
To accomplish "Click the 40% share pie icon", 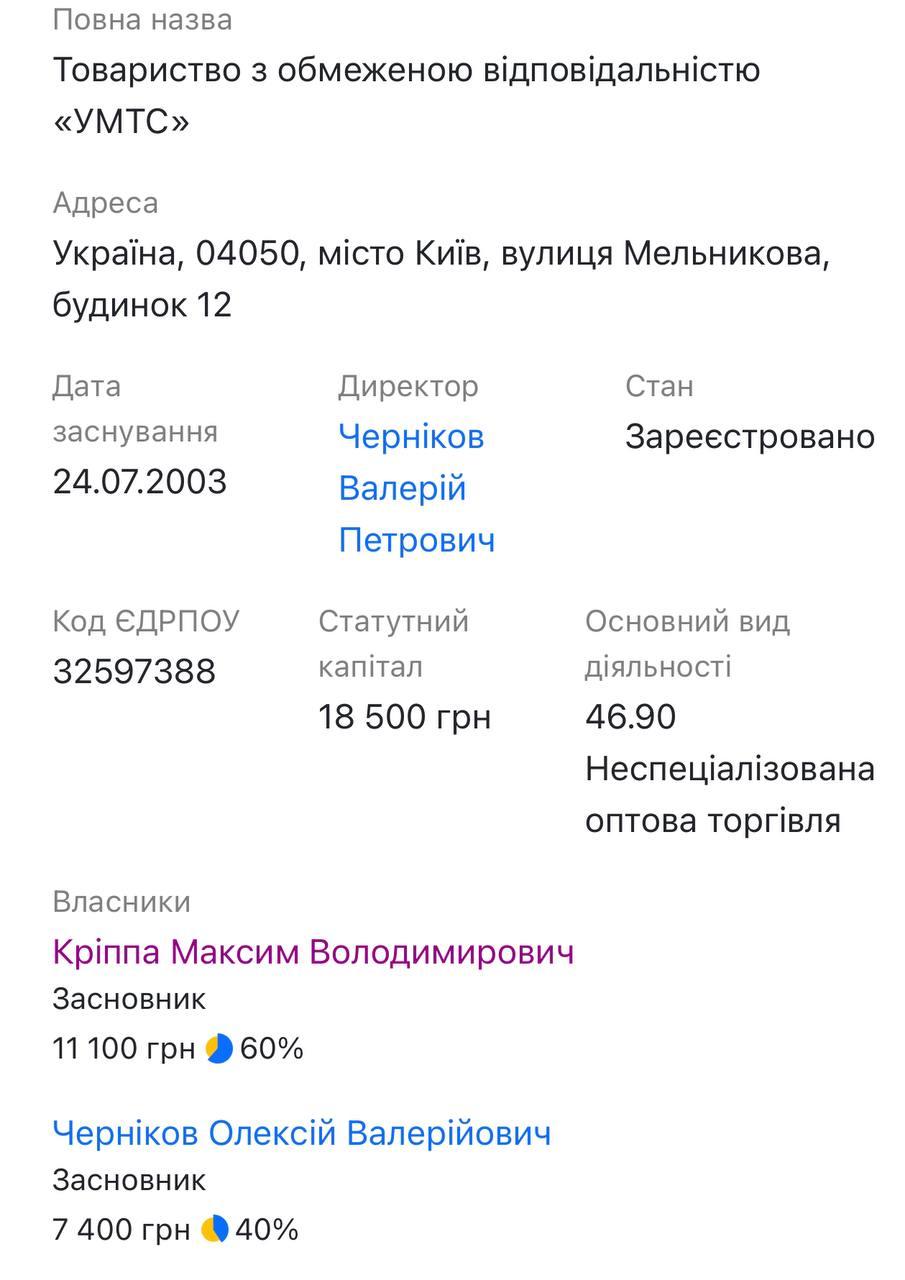I will pyautogui.click(x=215, y=1229).
